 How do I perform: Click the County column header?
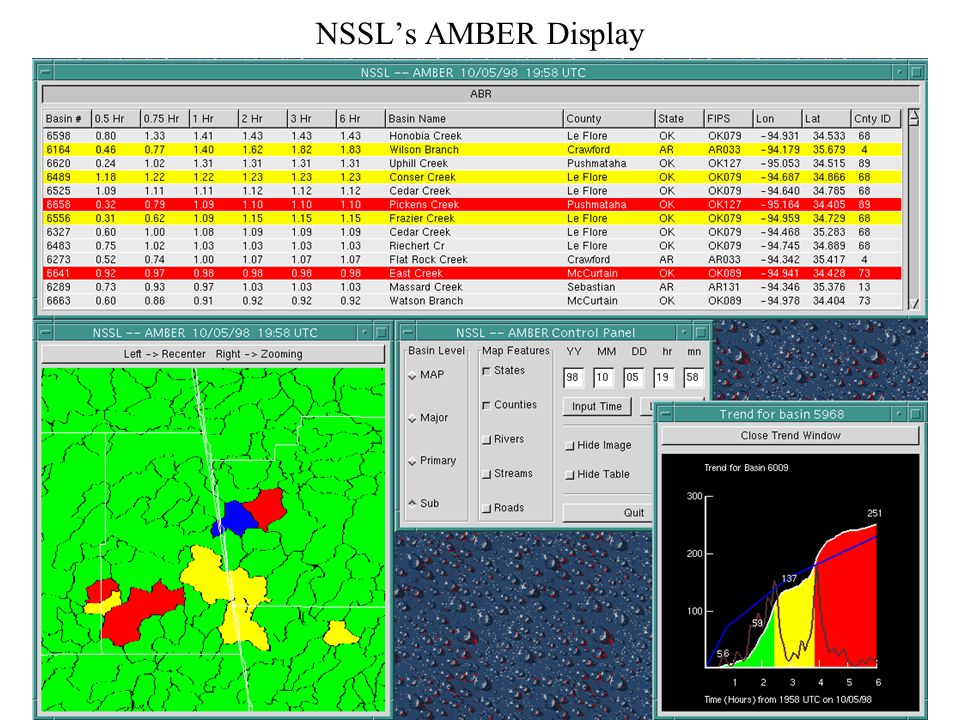609,119
